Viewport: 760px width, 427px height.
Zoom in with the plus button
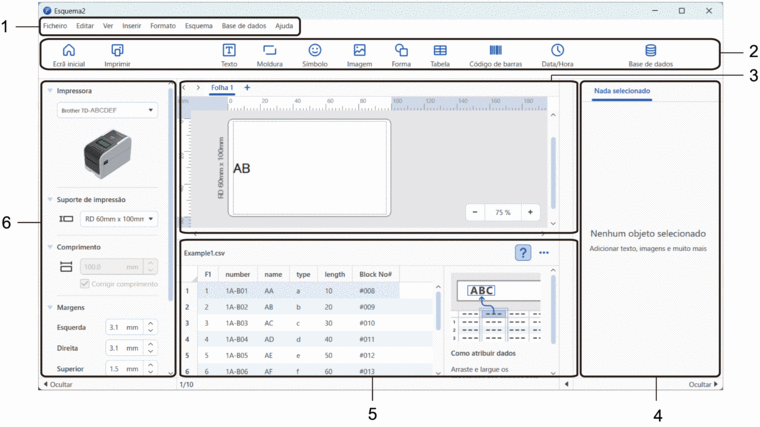530,212
